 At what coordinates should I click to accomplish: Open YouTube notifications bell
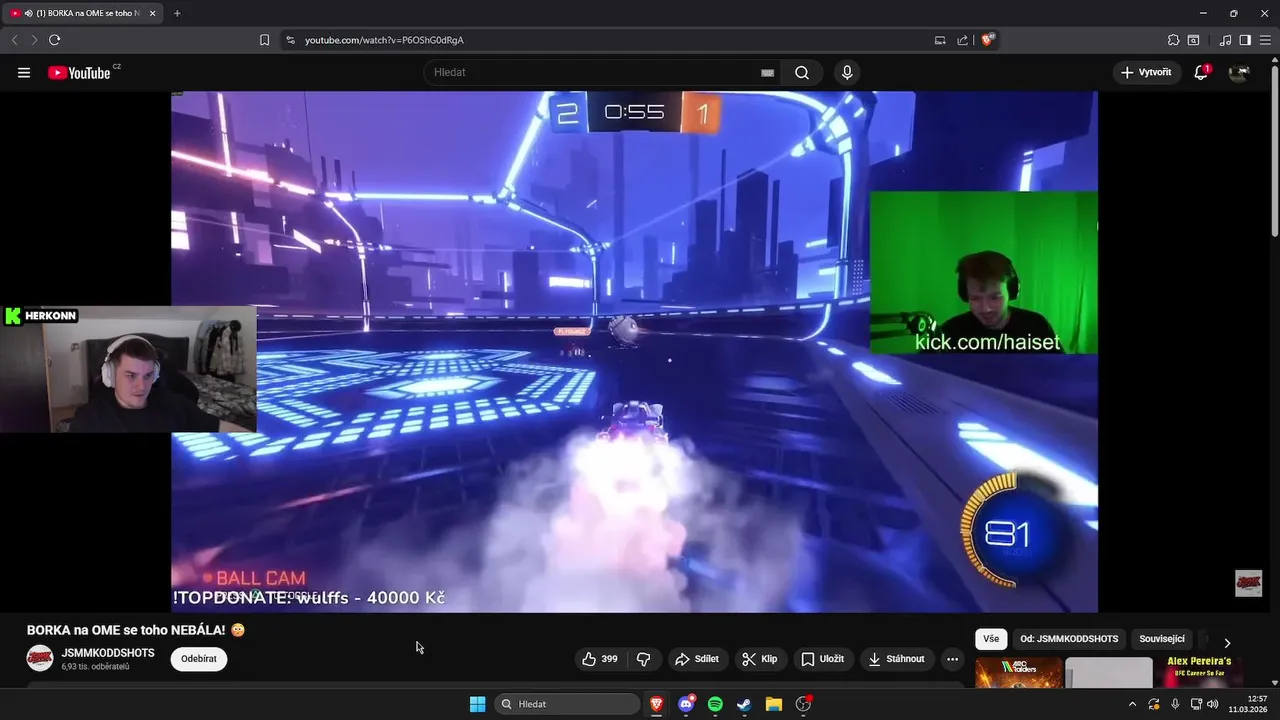tap(1201, 72)
